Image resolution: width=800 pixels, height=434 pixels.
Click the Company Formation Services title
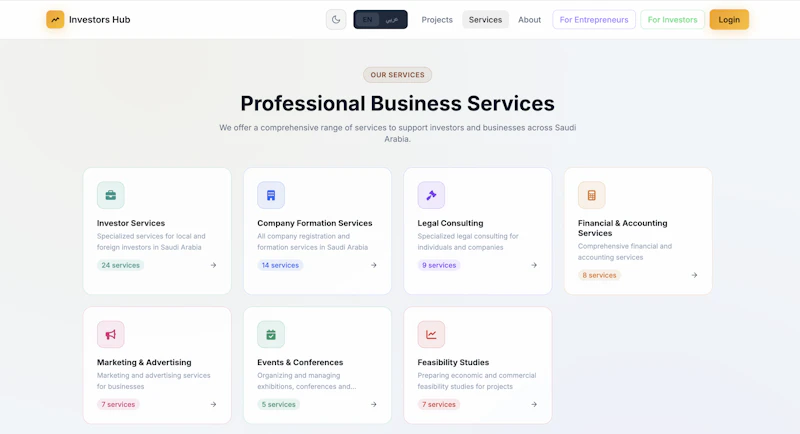315,223
